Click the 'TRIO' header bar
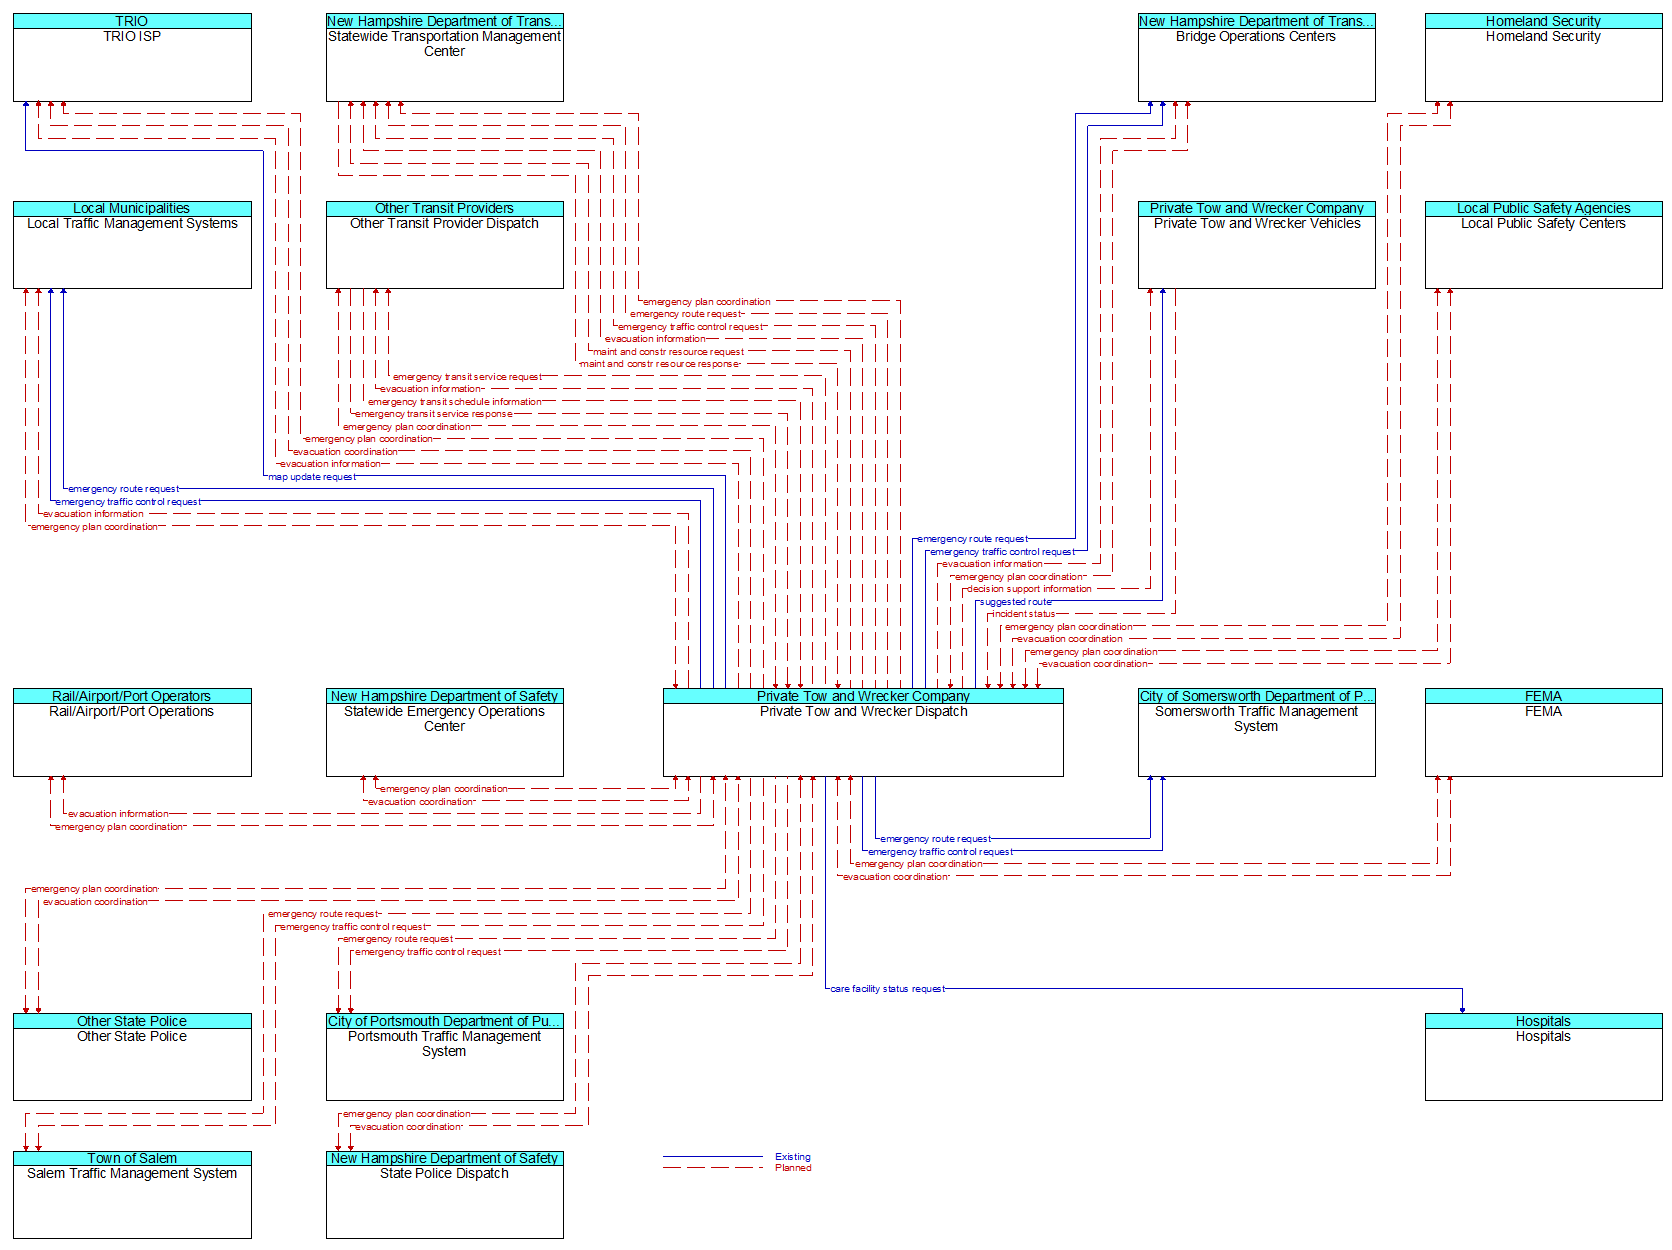1672x1250 pixels. click(132, 22)
